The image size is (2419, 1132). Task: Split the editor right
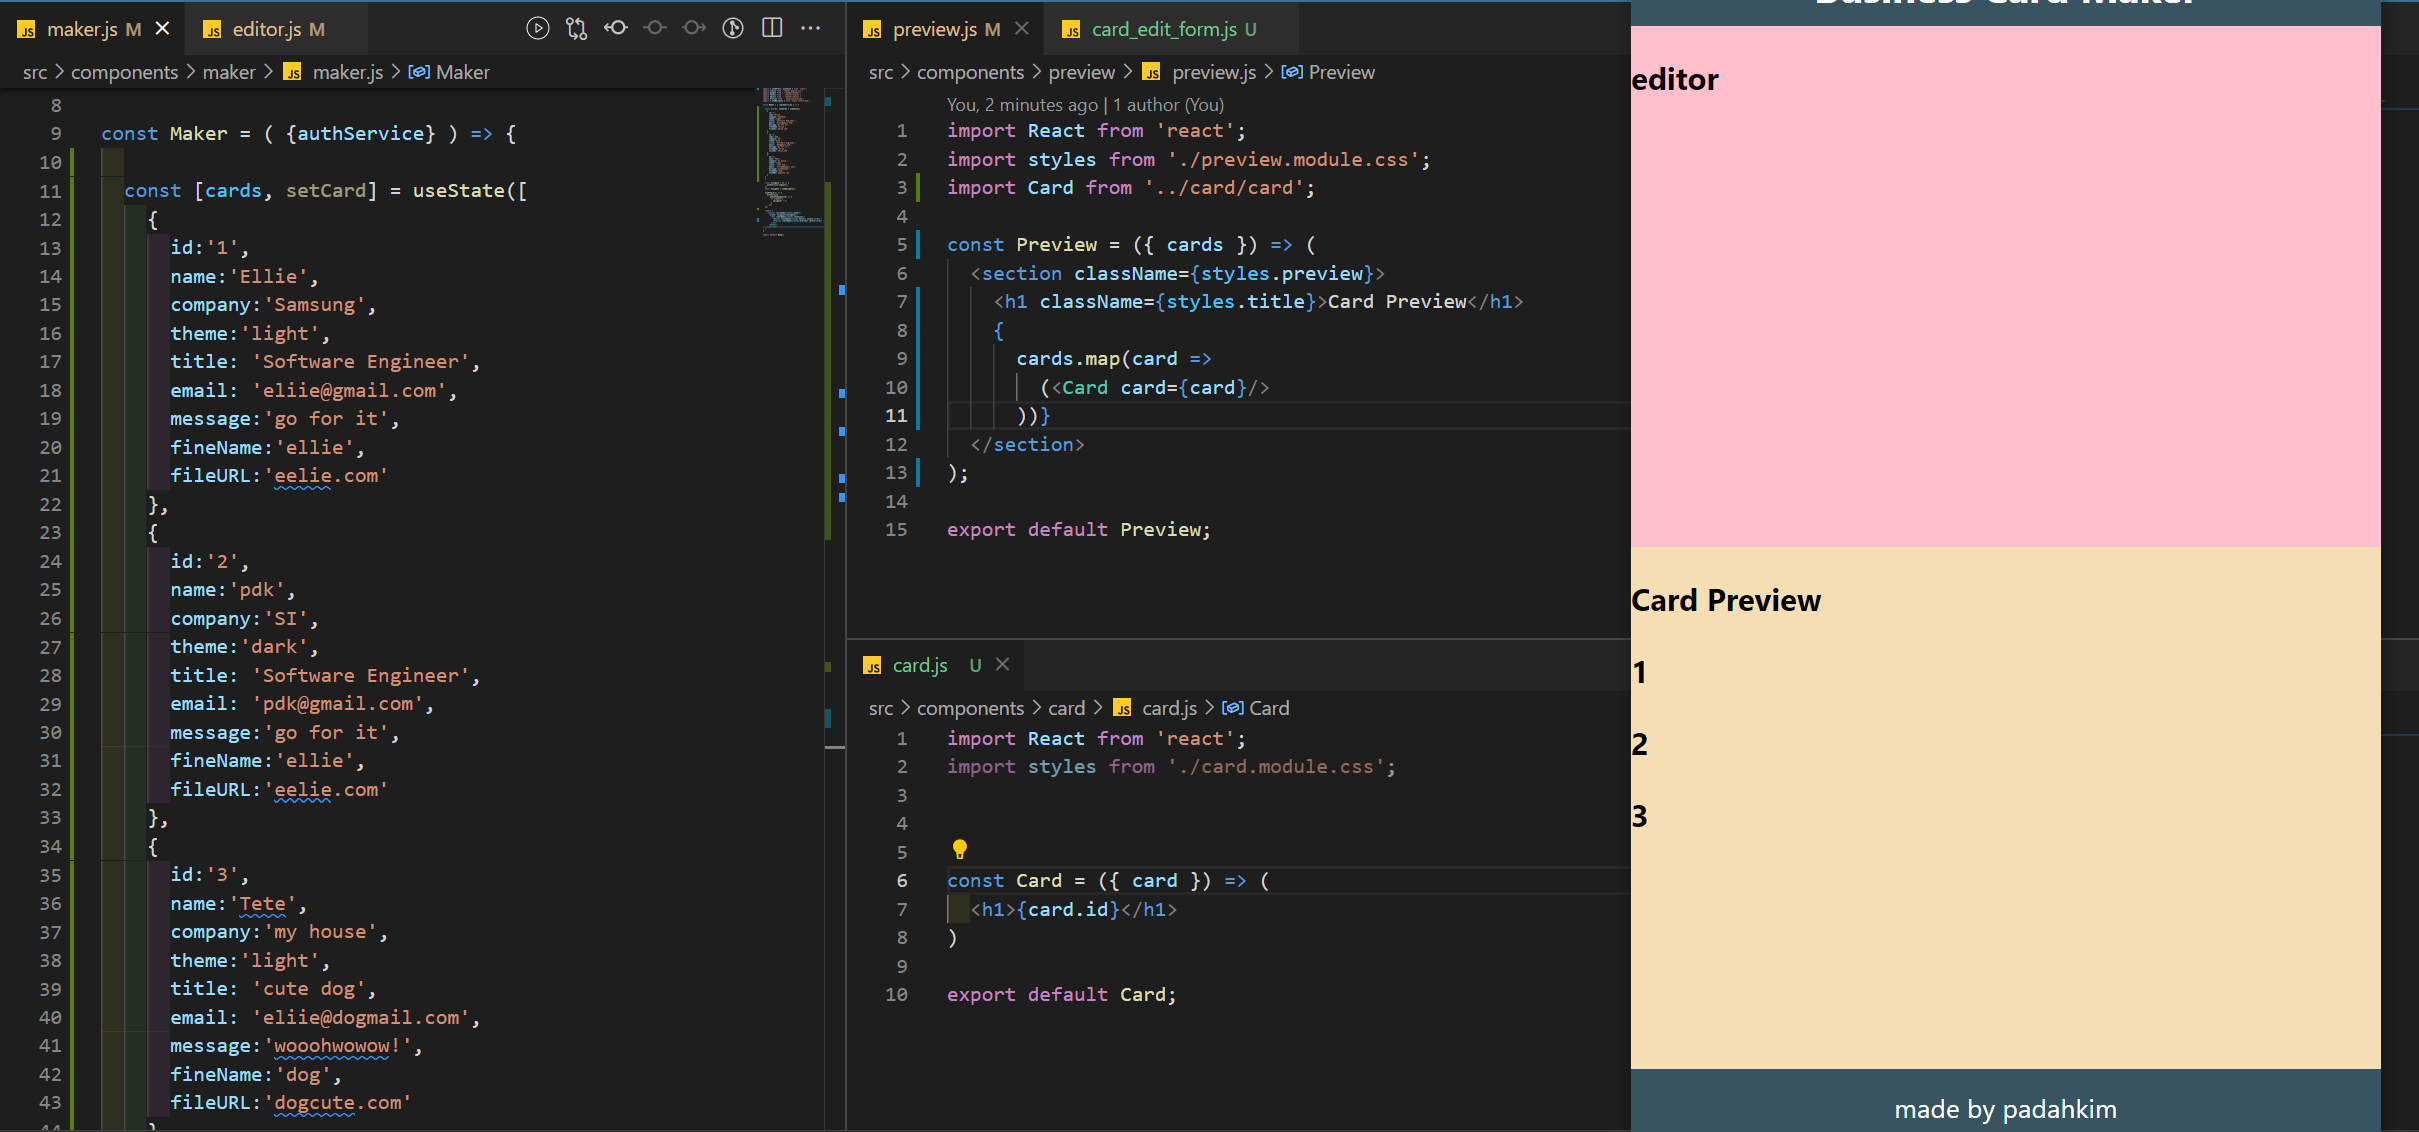pos(772,28)
